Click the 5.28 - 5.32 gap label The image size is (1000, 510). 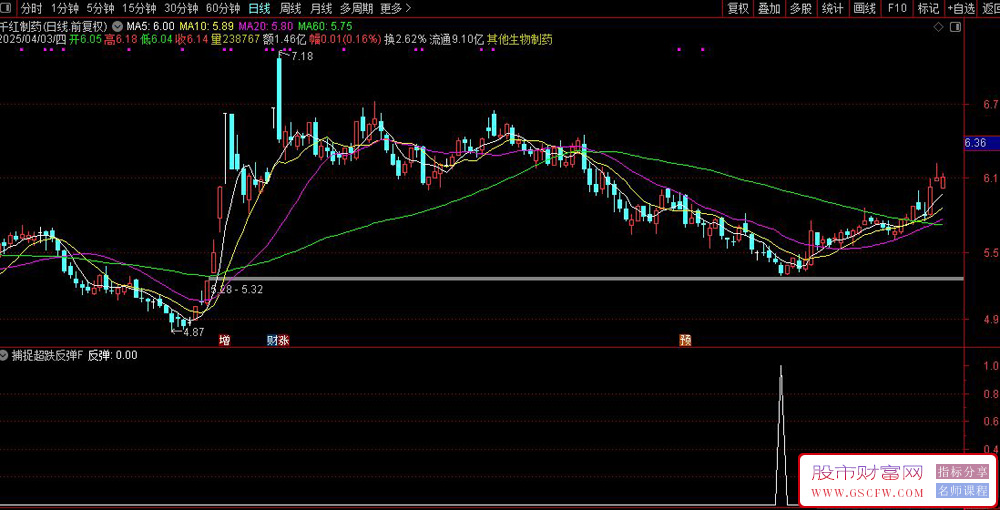(x=237, y=289)
